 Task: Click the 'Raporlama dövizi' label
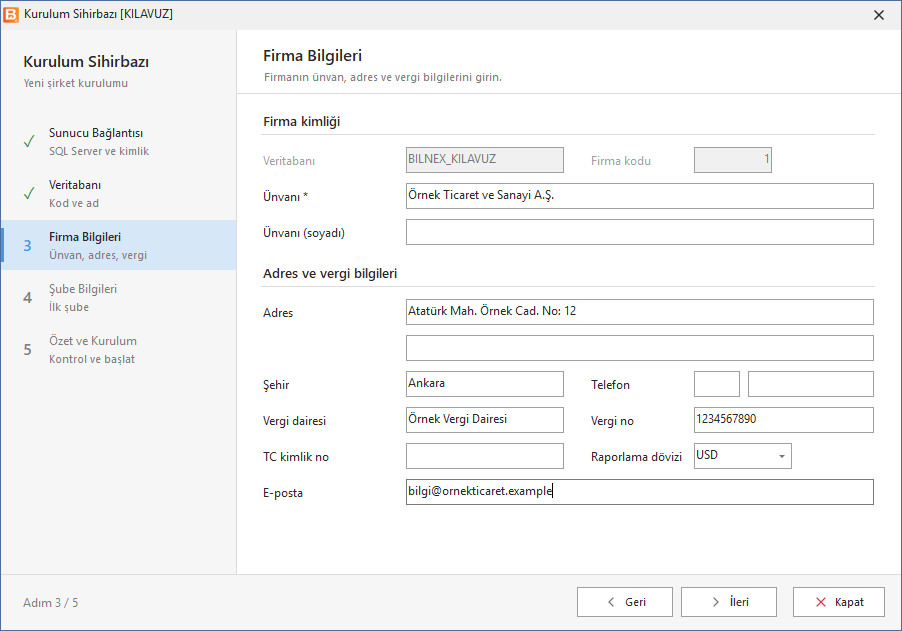(636, 457)
